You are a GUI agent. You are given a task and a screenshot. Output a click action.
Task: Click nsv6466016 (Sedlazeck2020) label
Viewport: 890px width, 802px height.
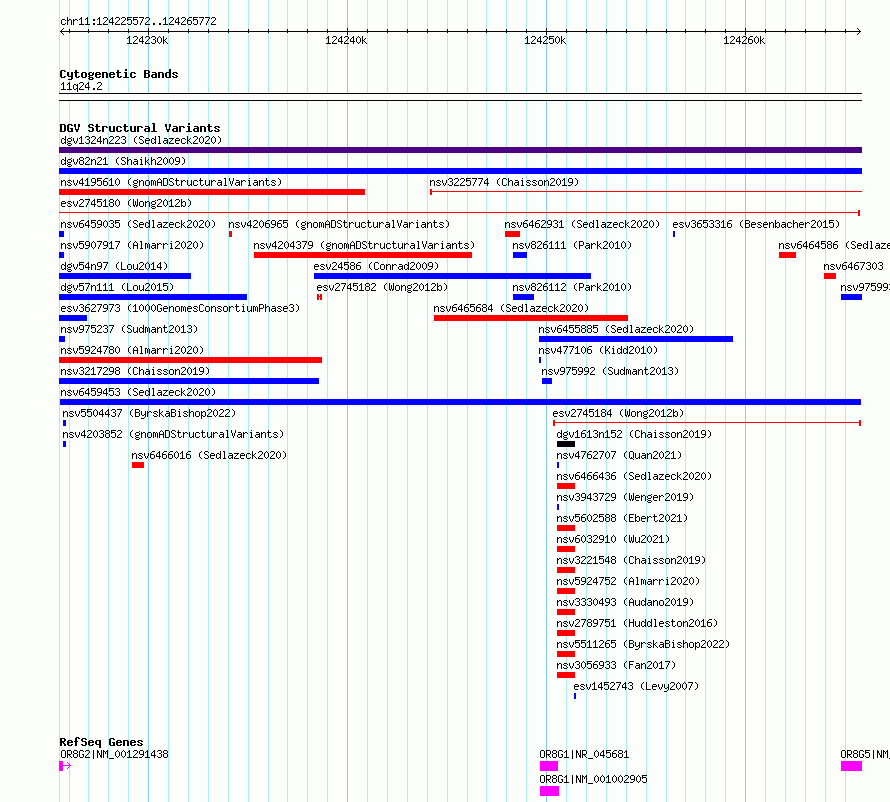click(x=209, y=455)
